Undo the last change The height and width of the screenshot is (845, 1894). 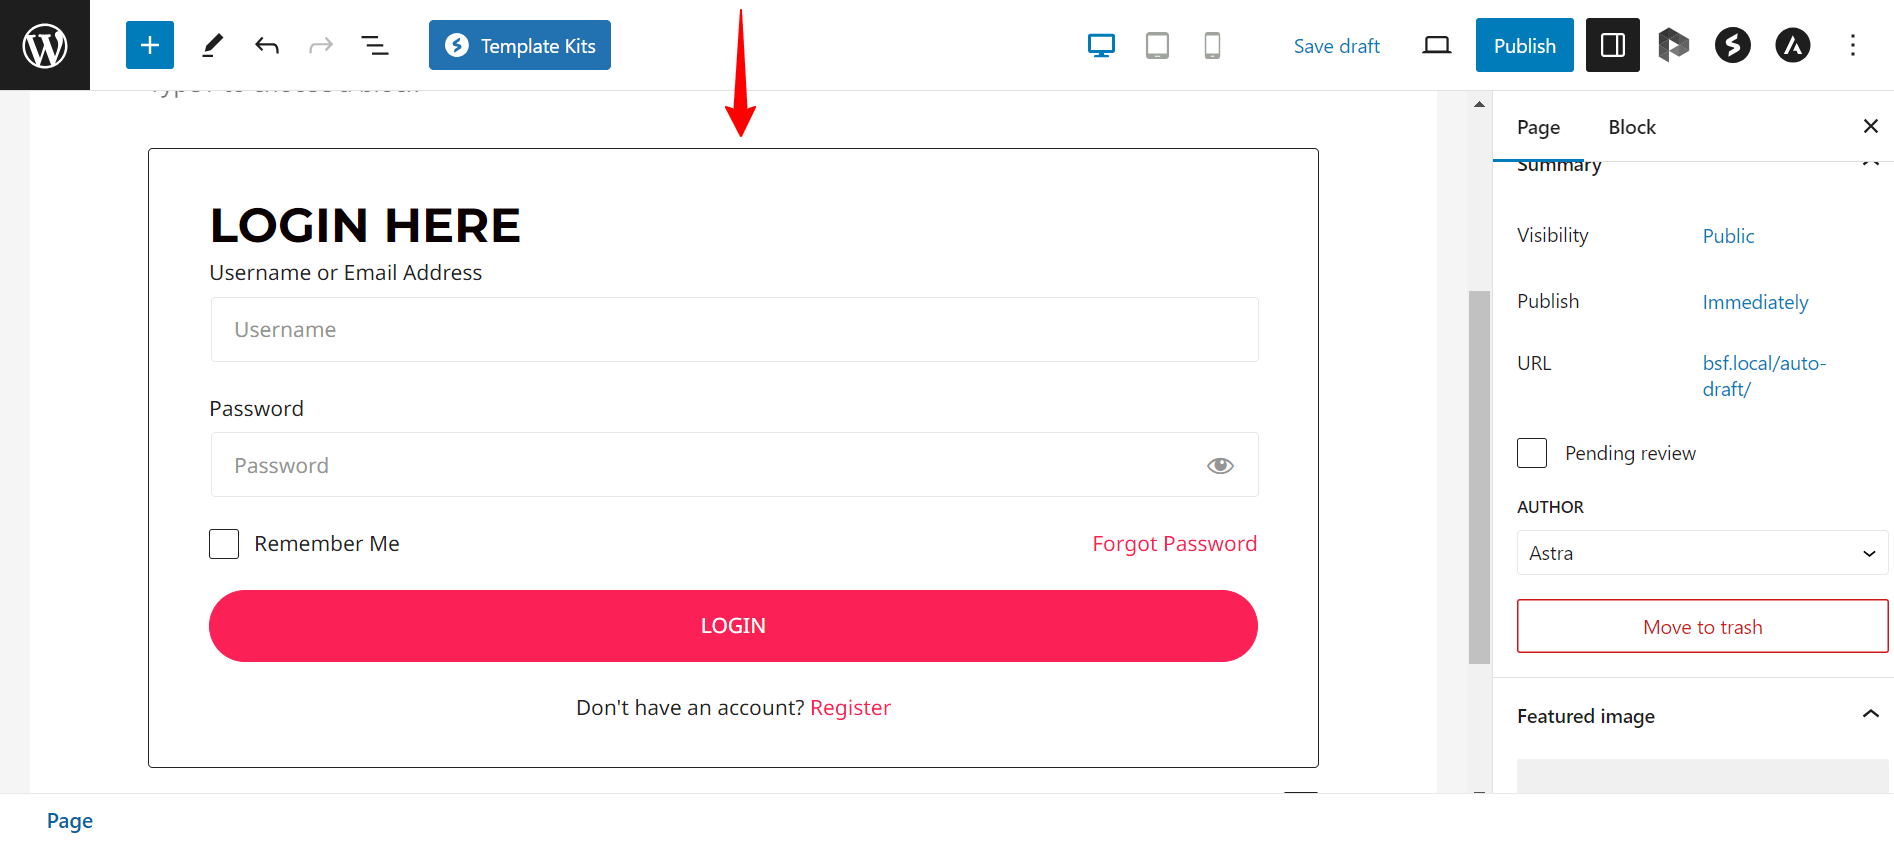(265, 44)
